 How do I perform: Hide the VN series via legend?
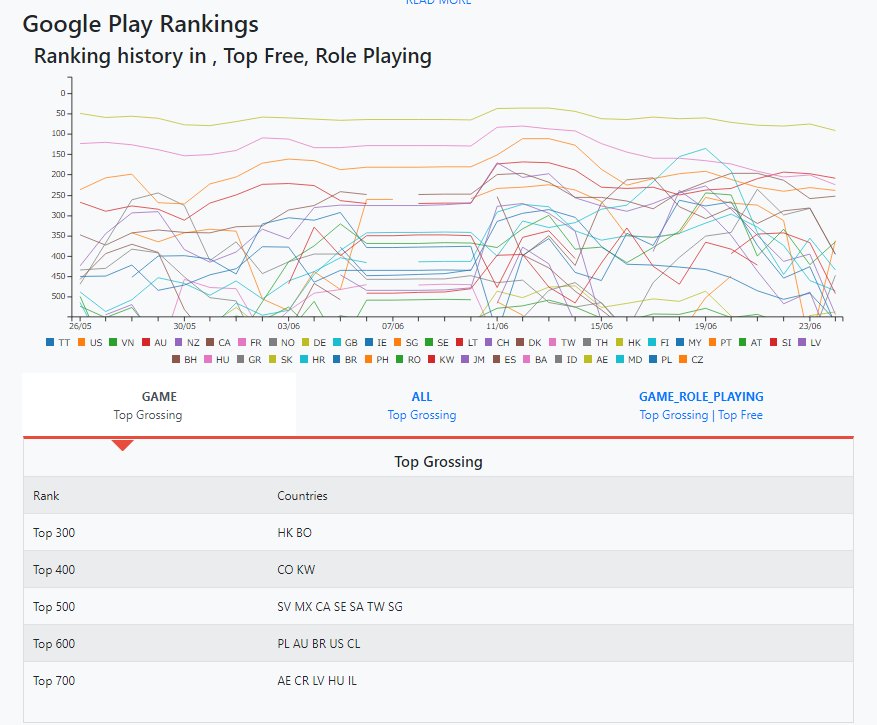121,342
